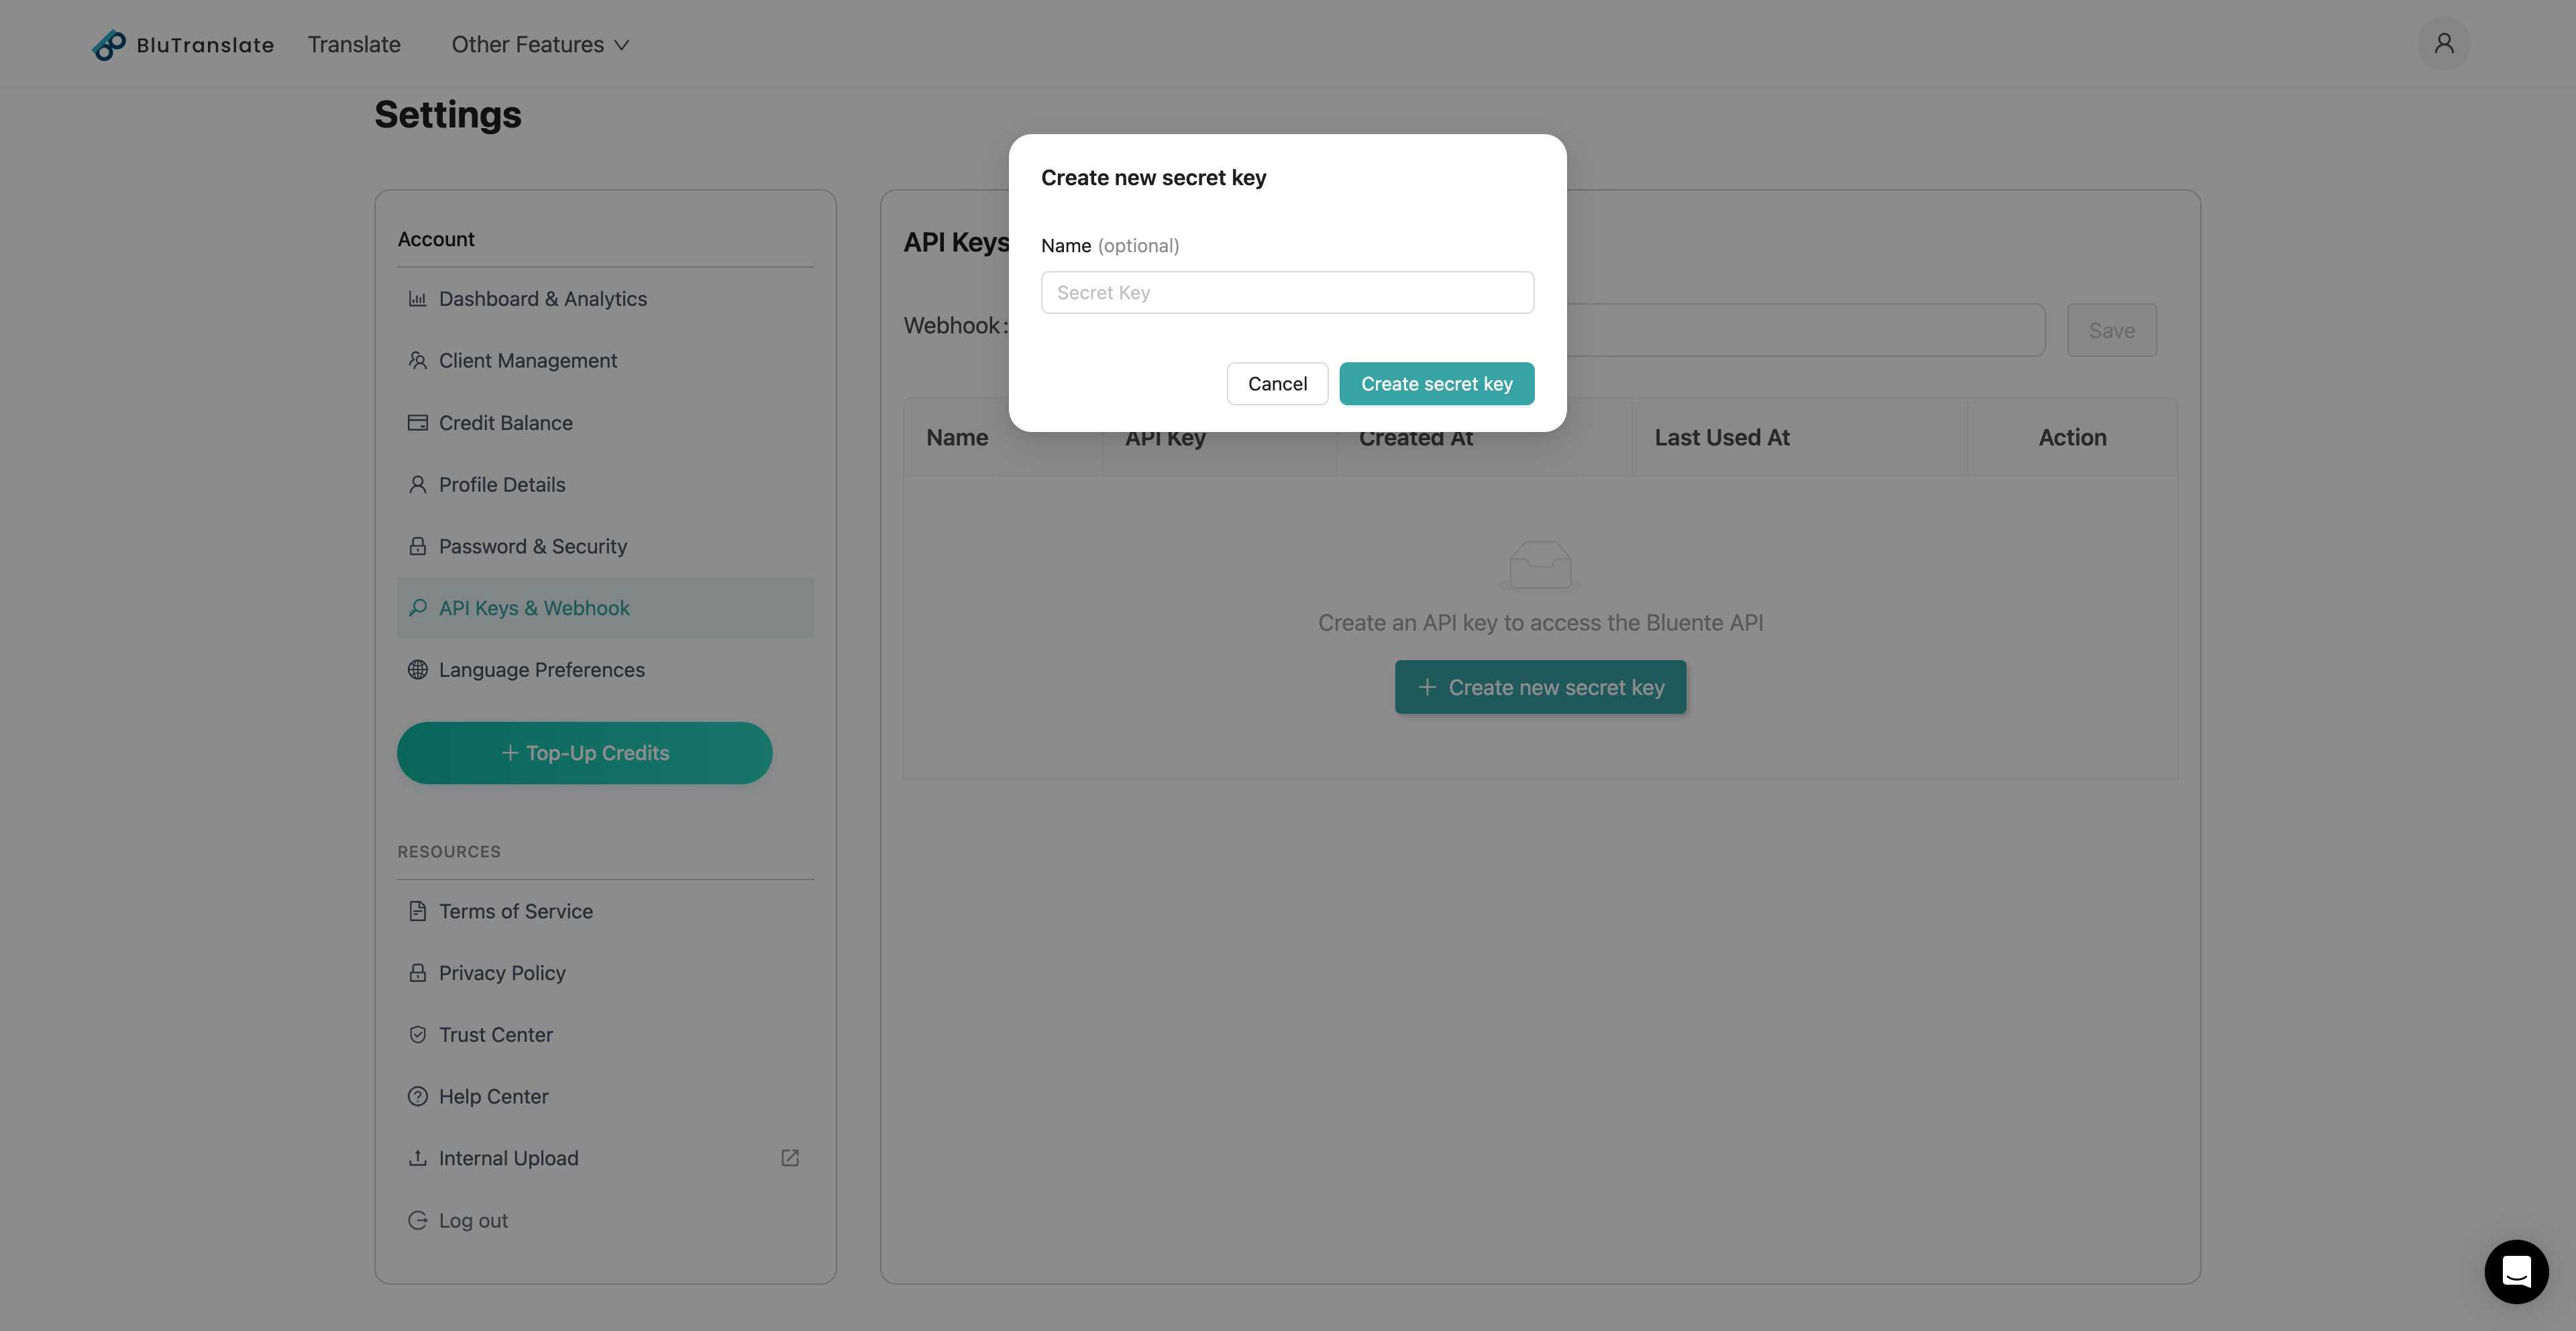This screenshot has width=2576, height=1331.
Task: Select the Credit Balance card icon
Action: 419,422
